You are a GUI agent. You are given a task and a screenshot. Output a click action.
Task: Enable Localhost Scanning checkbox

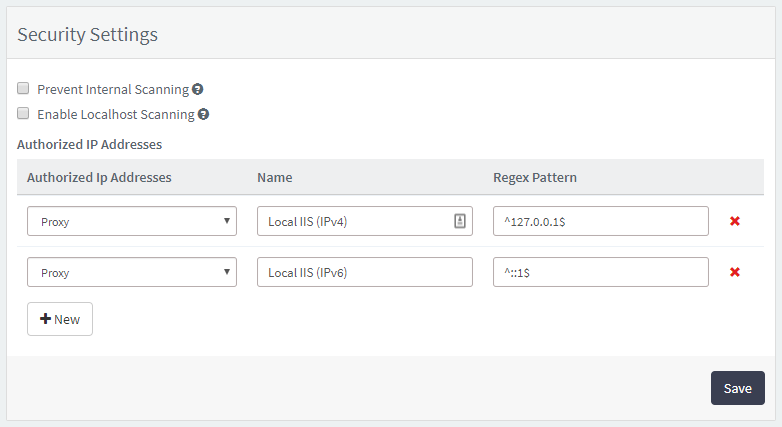click(x=23, y=113)
